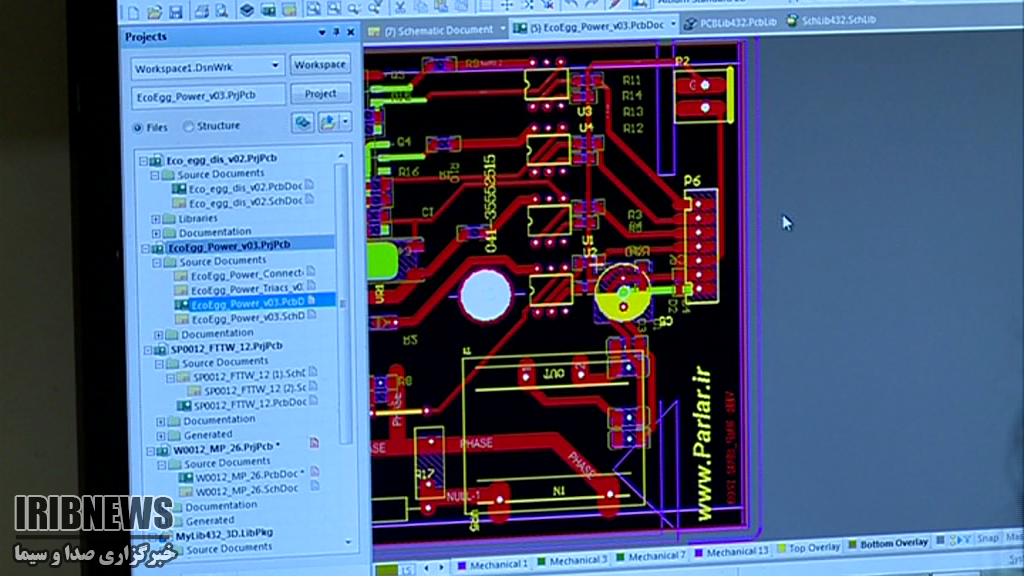The image size is (1024, 576).
Task: Select the Structure radio button
Action: coord(188,127)
